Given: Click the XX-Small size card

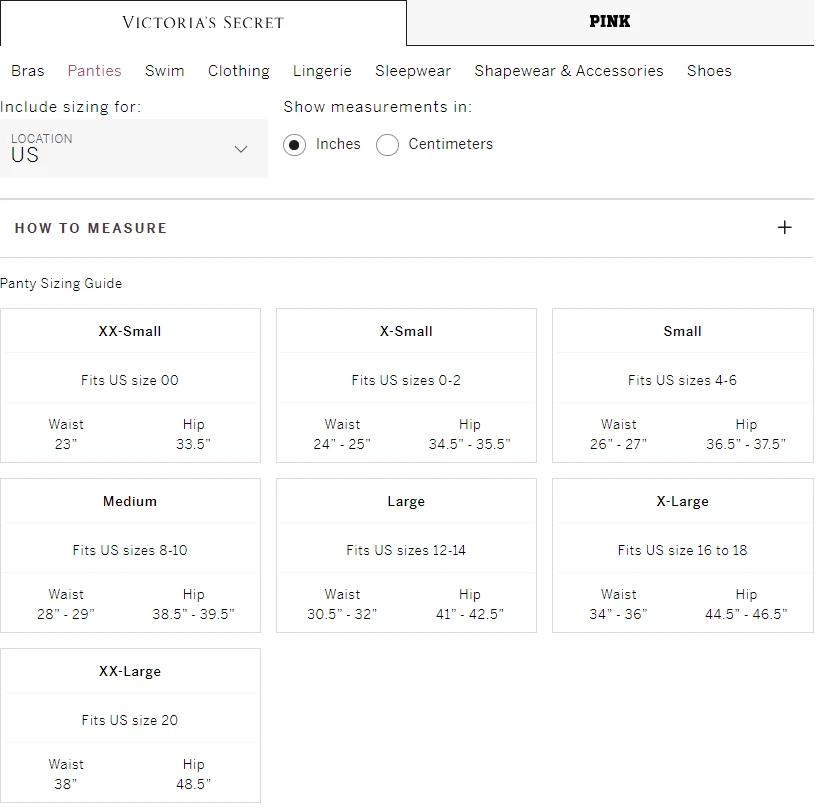Looking at the screenshot, I should (130, 385).
